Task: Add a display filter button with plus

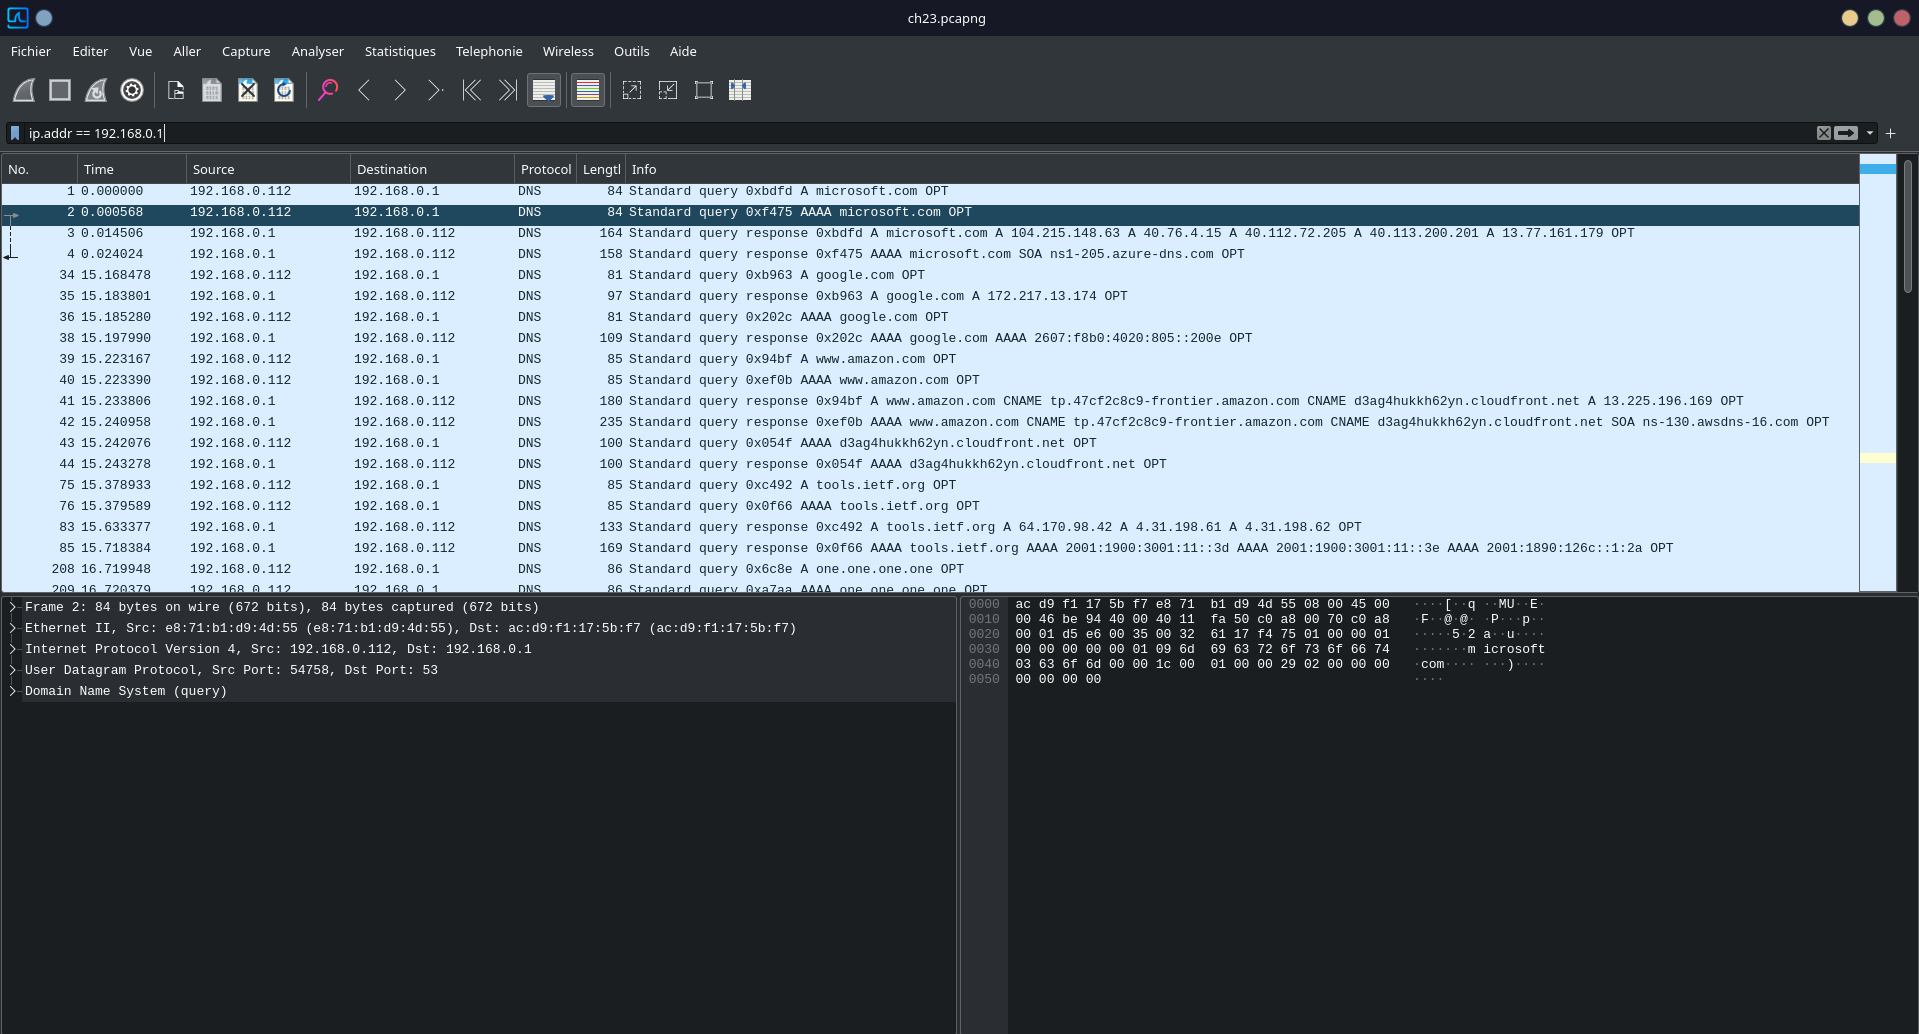Action: [x=1891, y=133]
